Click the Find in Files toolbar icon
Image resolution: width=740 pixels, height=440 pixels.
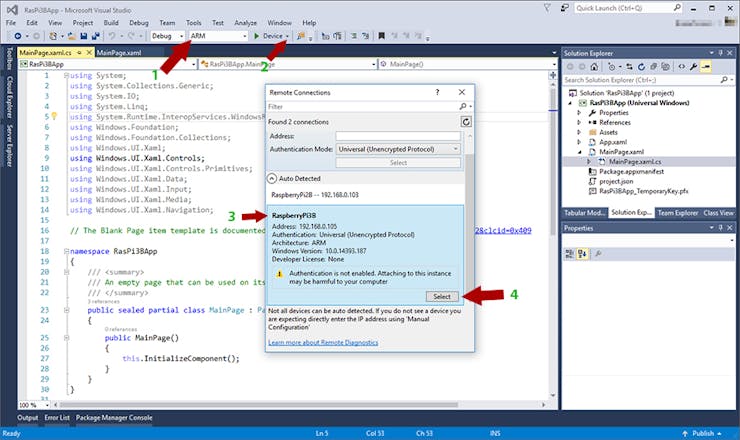click(x=301, y=36)
